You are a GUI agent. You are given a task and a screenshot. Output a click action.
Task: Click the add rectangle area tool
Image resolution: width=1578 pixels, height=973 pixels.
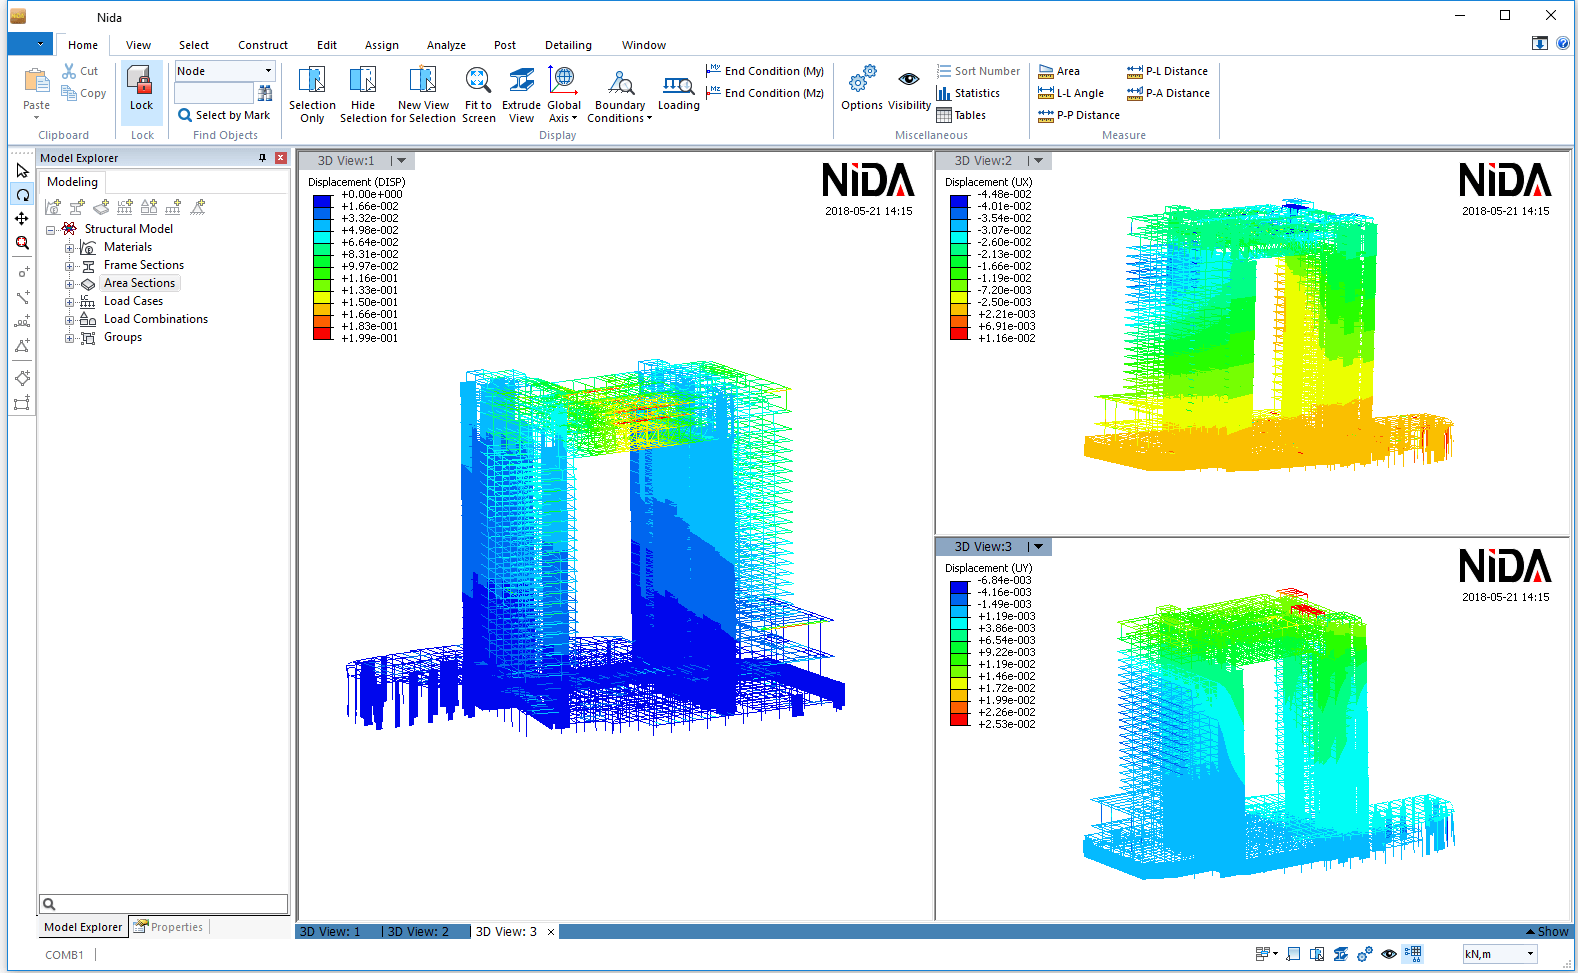[22, 403]
